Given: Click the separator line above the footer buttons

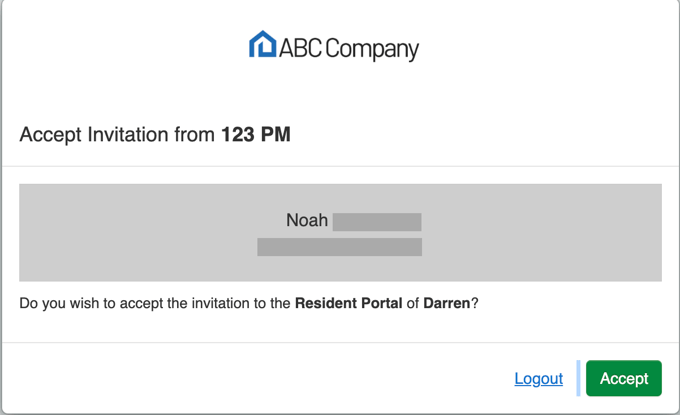Looking at the screenshot, I should (340, 343).
